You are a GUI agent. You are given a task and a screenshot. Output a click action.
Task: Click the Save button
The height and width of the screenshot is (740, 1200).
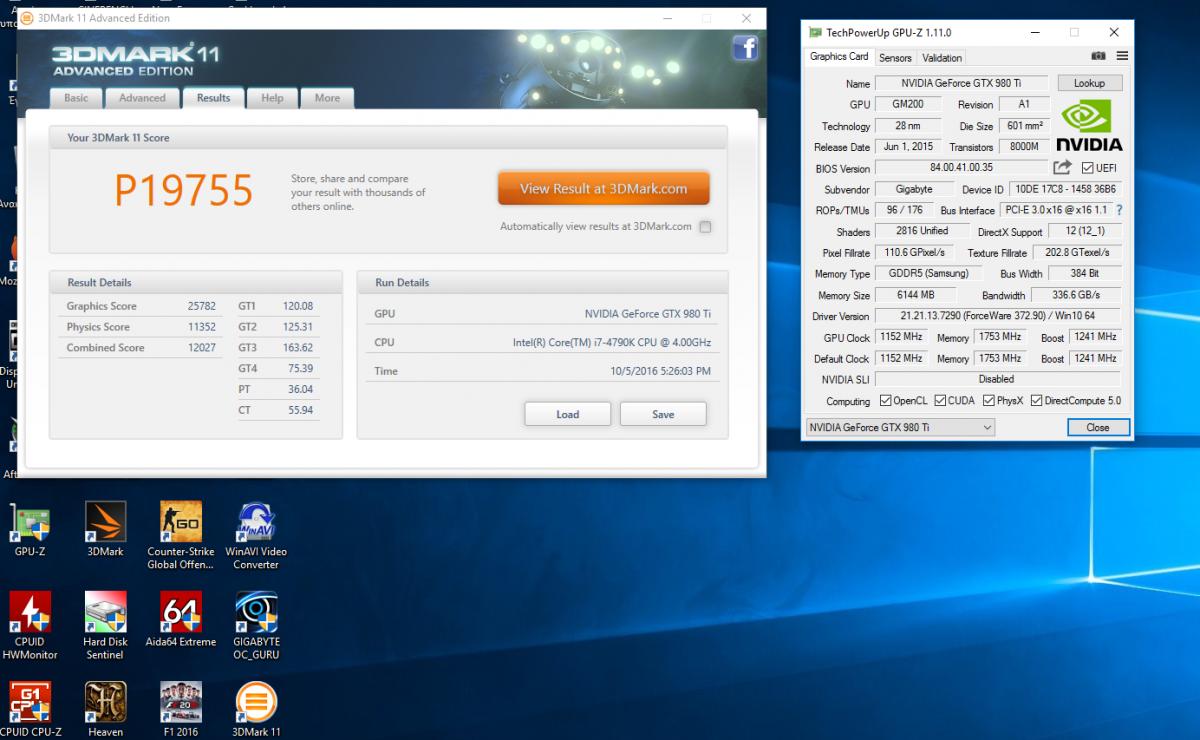pyautogui.click(x=663, y=414)
